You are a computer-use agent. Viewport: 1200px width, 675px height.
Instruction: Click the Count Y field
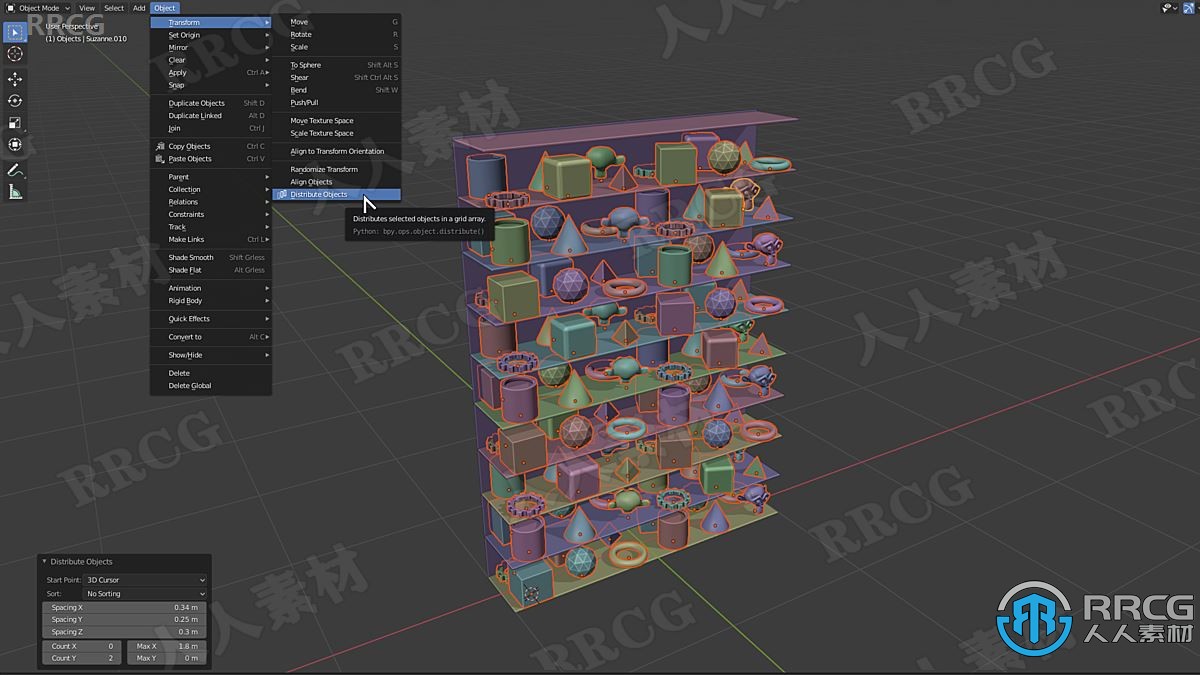pos(83,658)
